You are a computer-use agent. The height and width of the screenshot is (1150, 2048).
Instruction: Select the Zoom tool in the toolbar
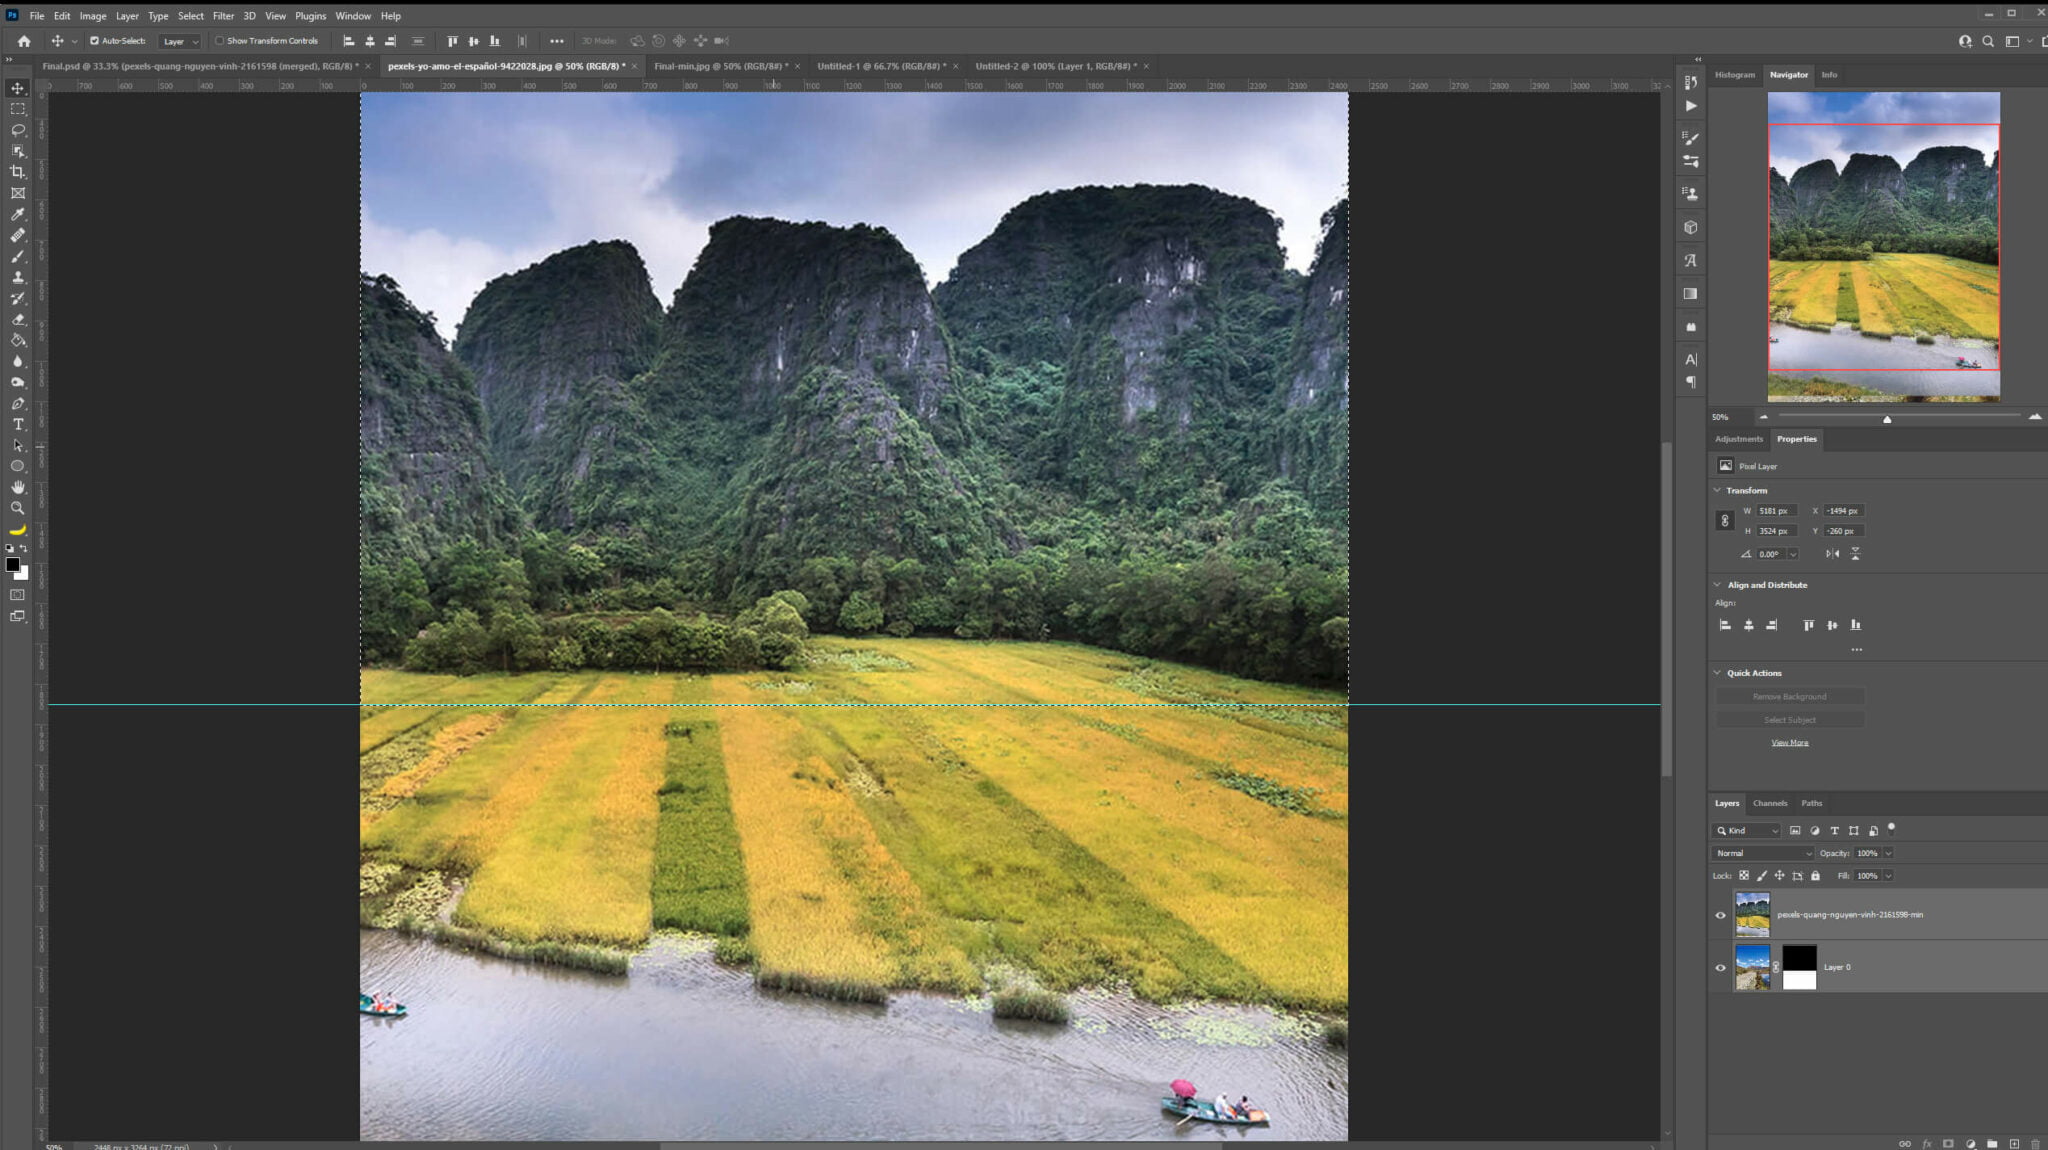point(17,508)
